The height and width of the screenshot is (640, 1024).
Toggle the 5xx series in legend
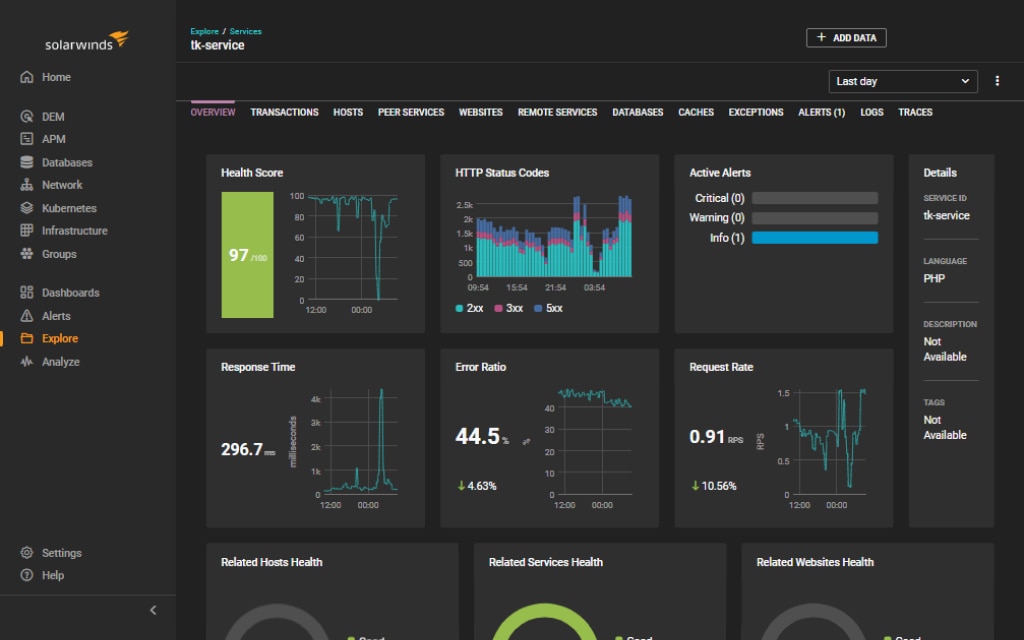pyautogui.click(x=549, y=308)
